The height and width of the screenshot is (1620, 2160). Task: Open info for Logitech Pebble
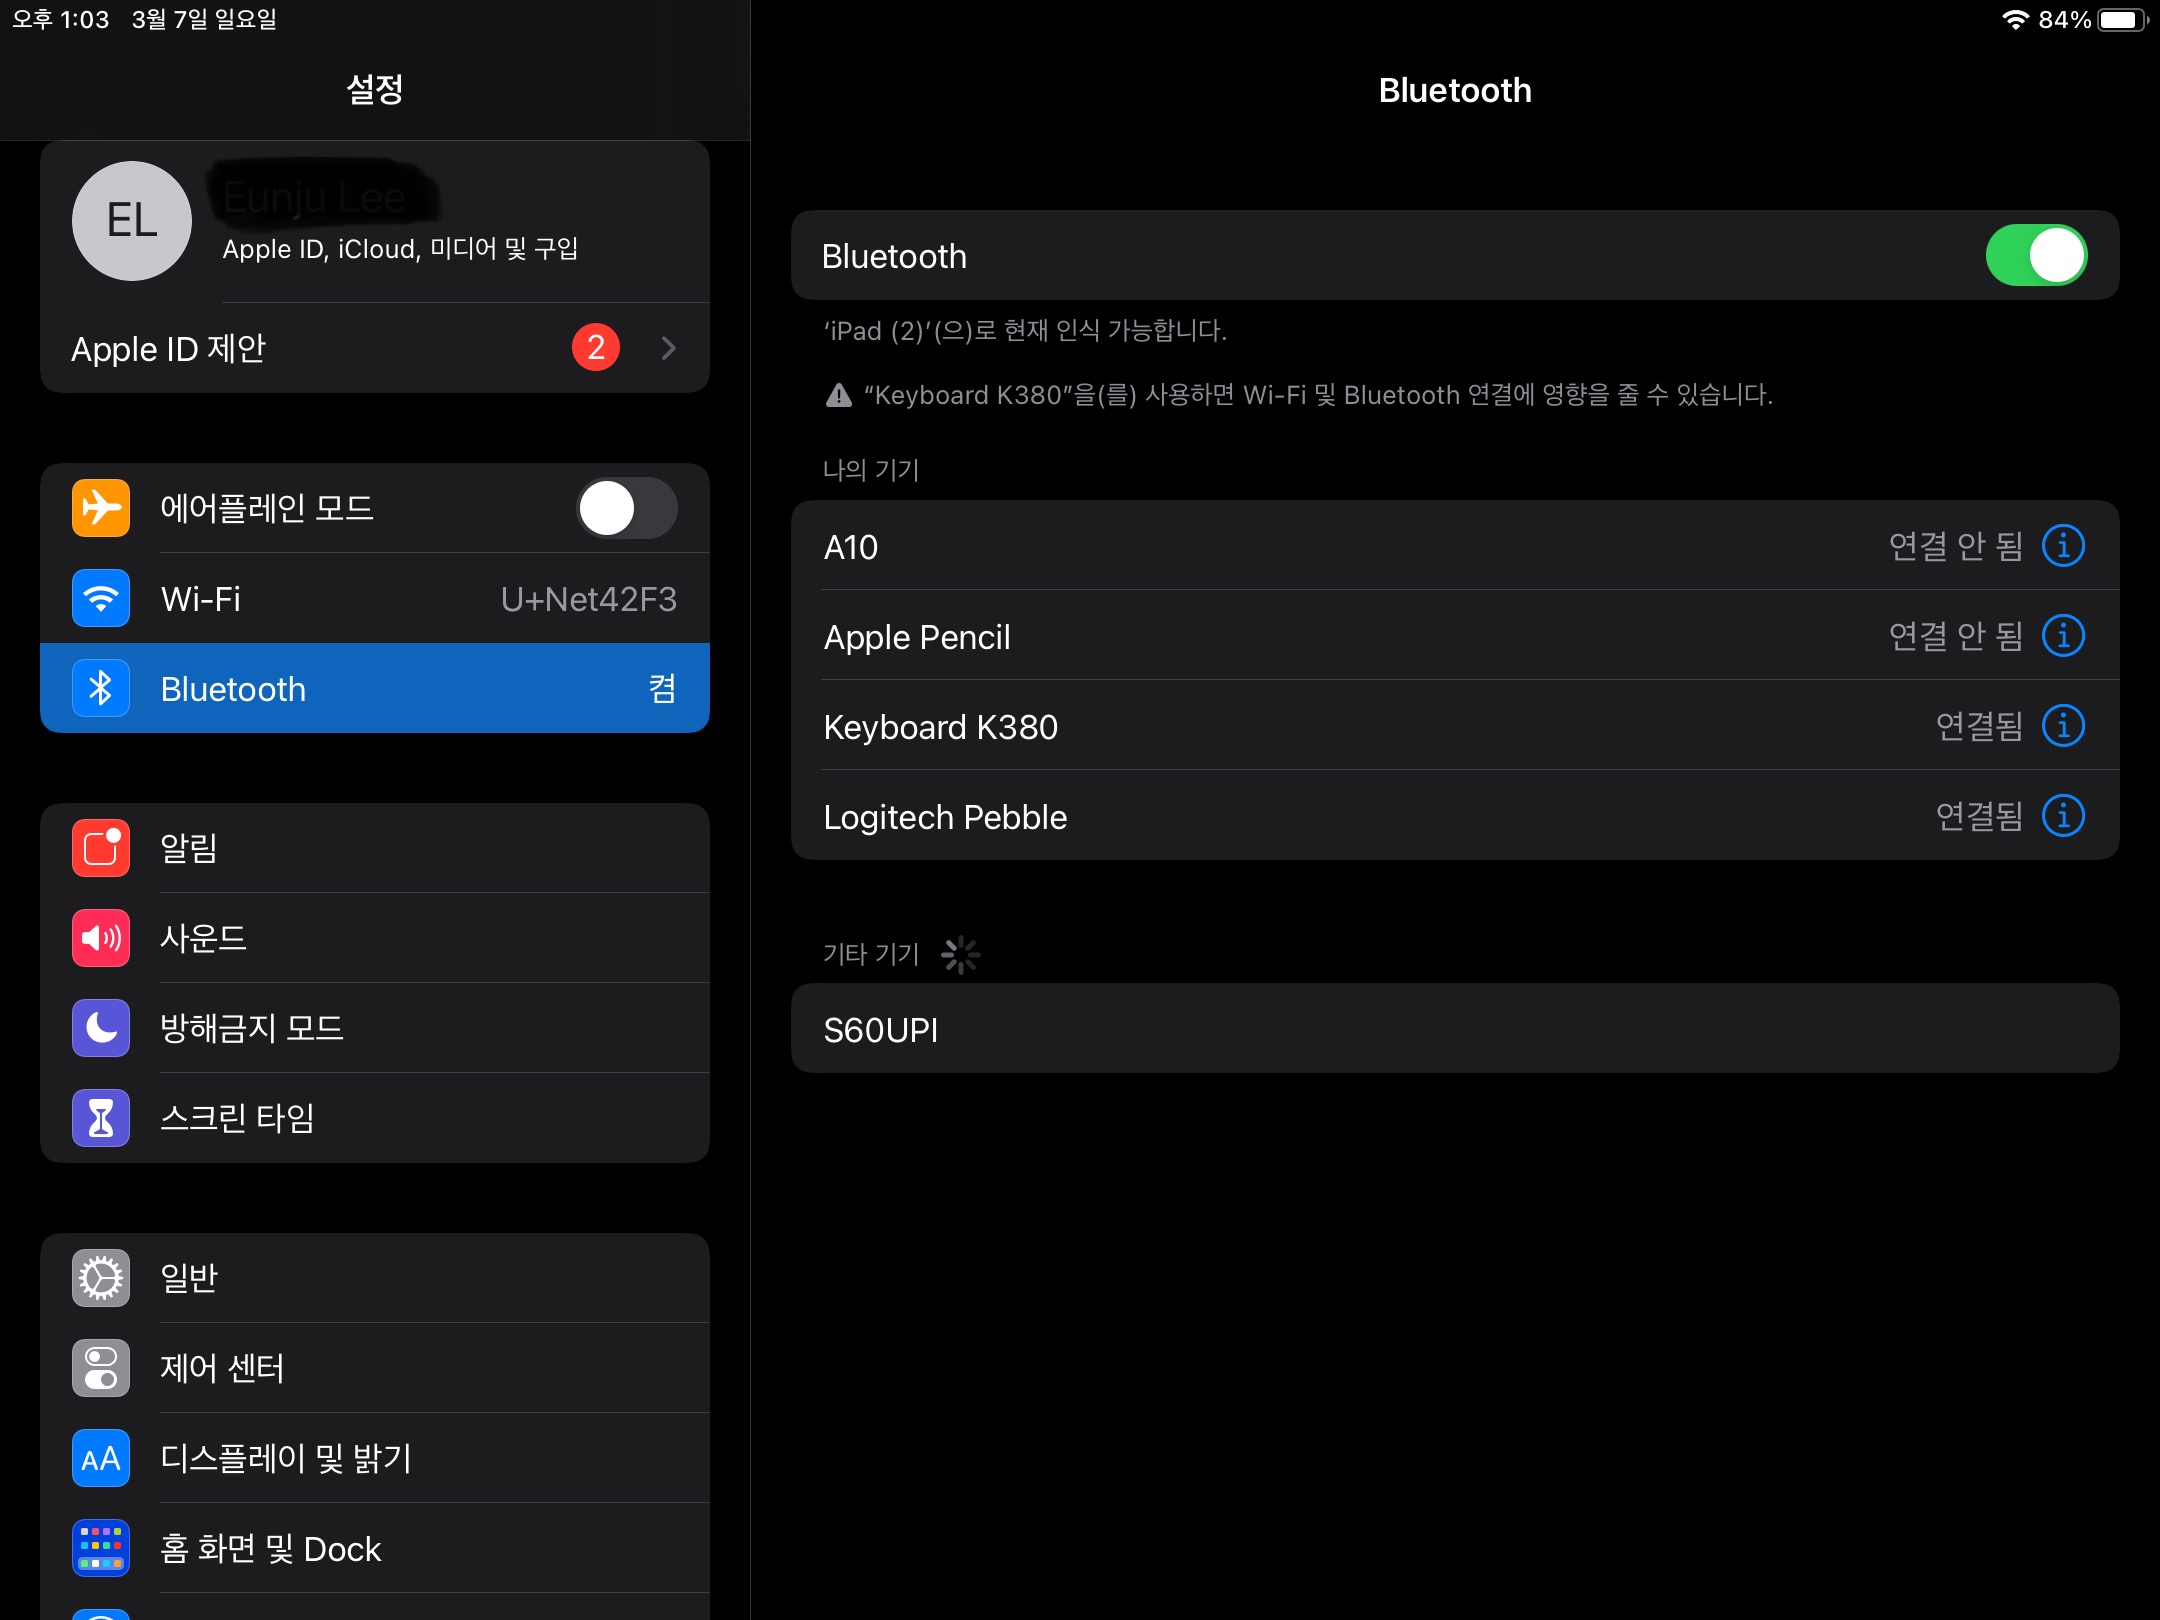point(2063,816)
